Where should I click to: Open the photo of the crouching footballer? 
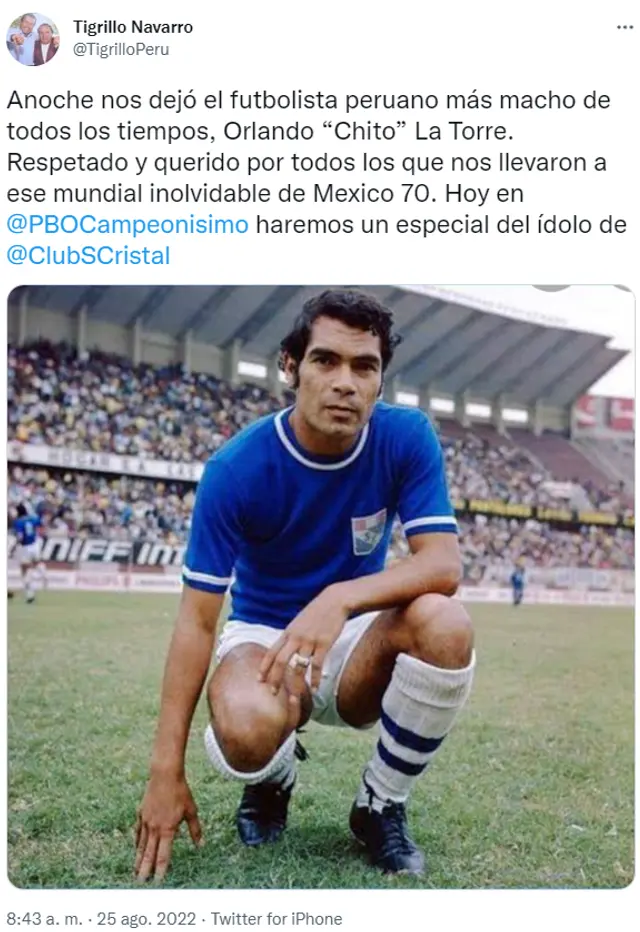(321, 587)
